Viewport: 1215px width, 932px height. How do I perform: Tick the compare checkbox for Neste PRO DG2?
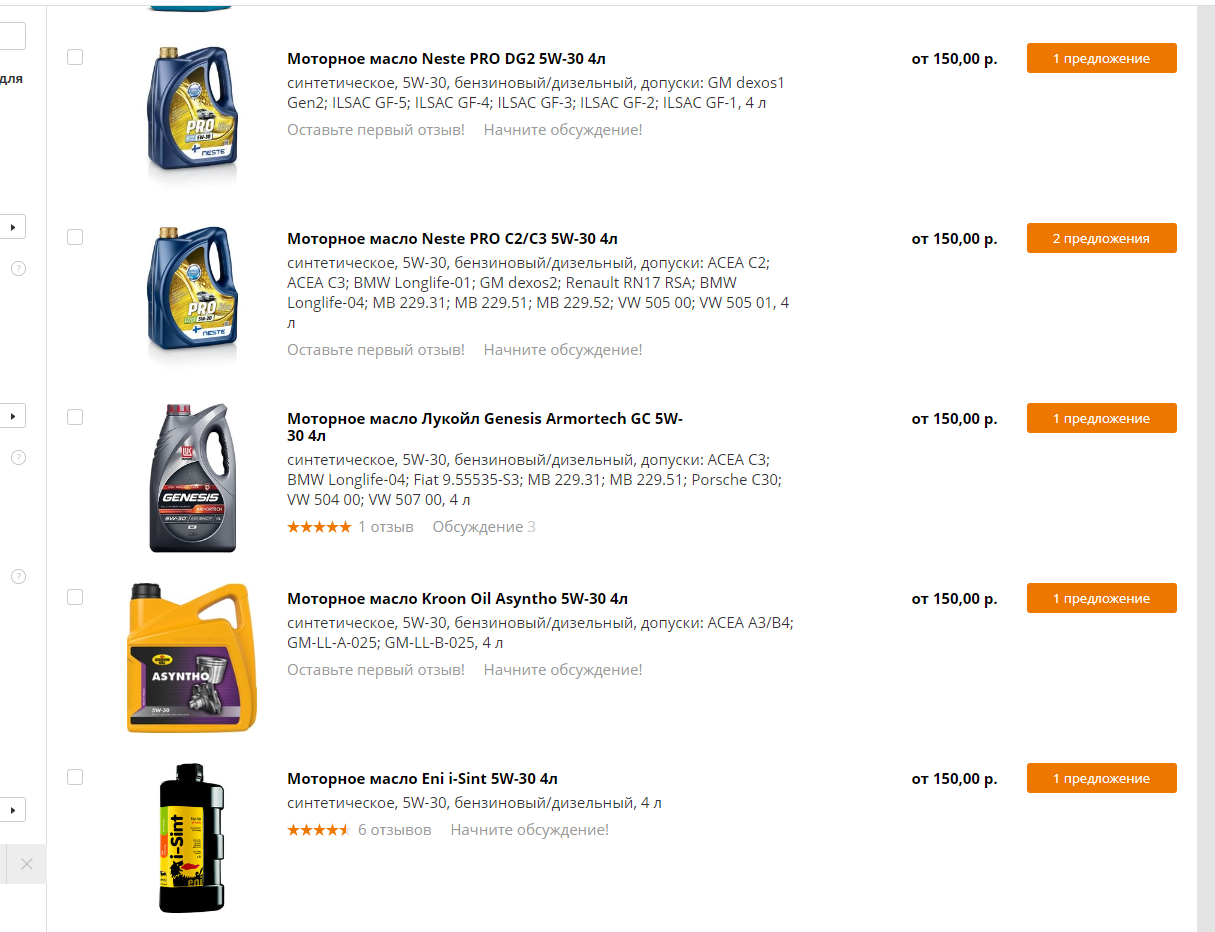point(75,57)
